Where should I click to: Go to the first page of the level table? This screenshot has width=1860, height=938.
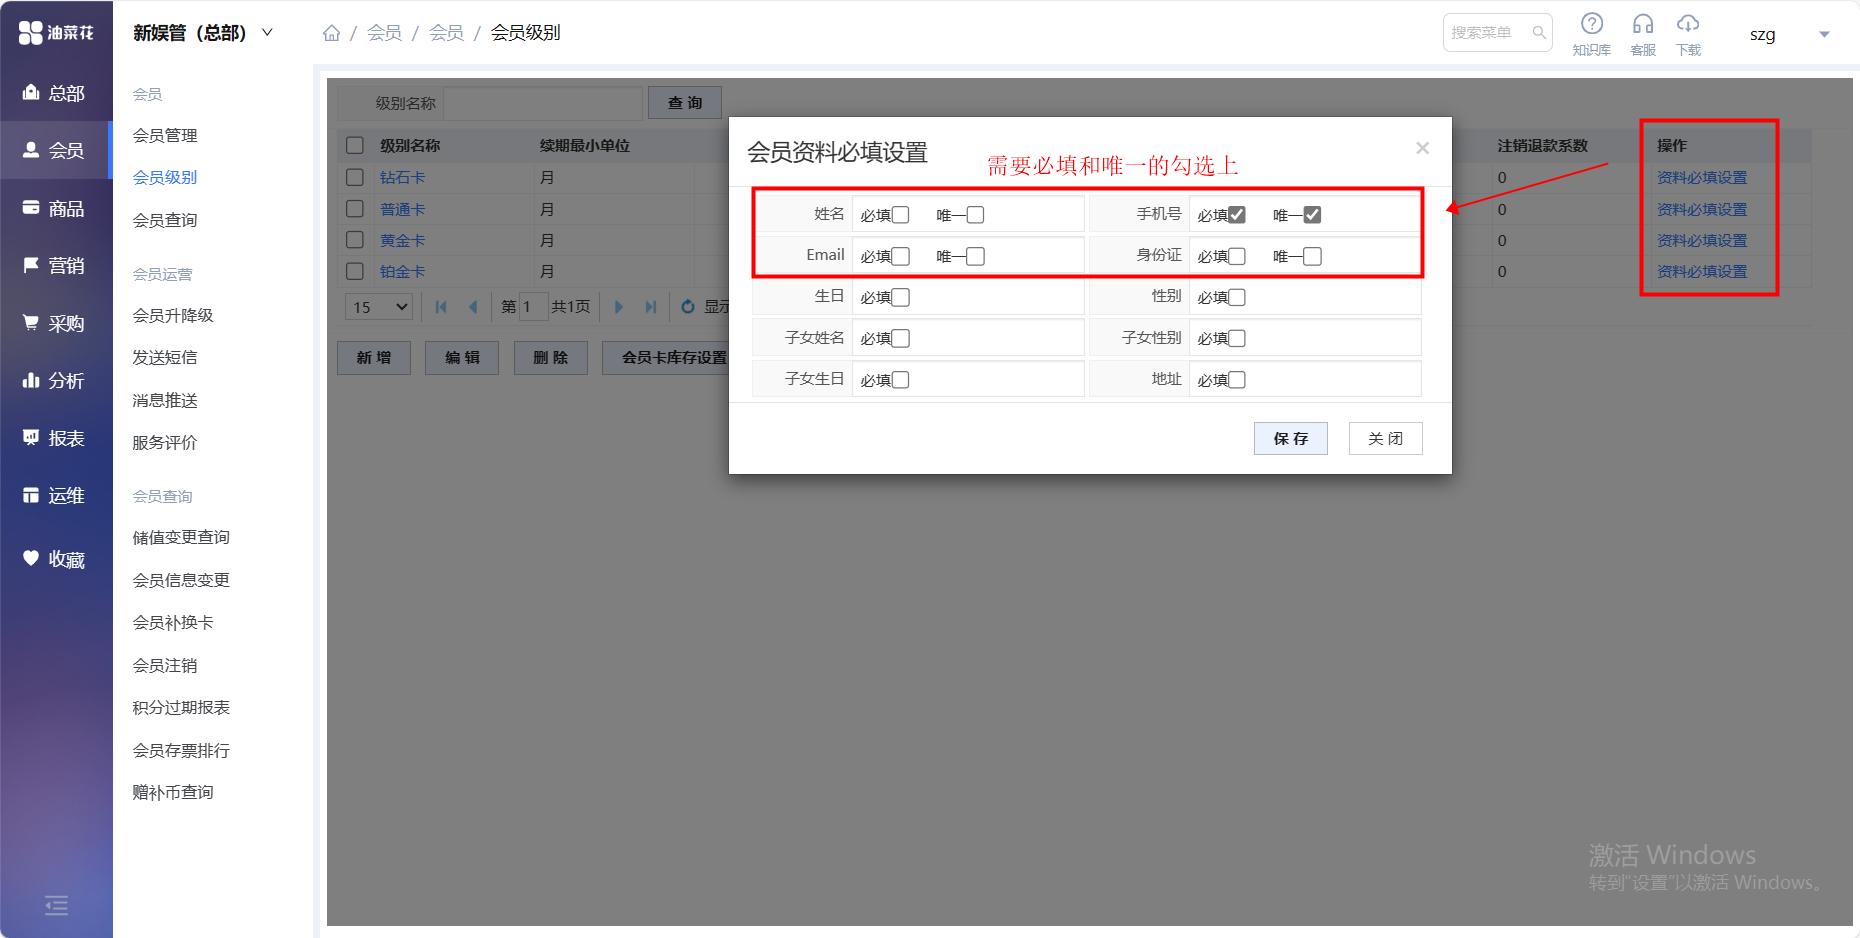(441, 307)
